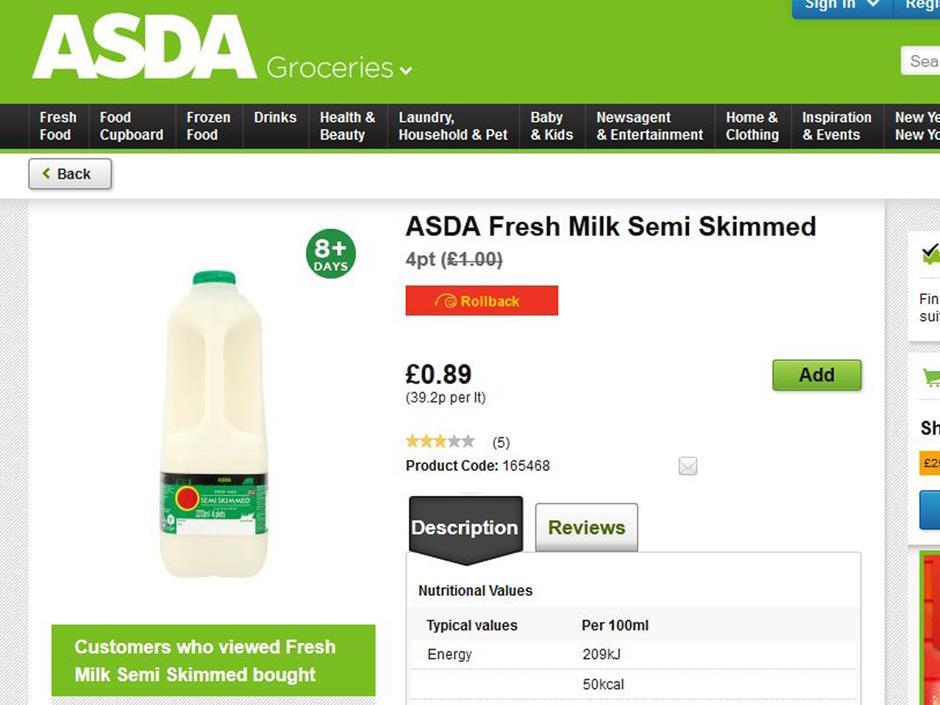Click the back arrow on the Back button

[x=47, y=173]
